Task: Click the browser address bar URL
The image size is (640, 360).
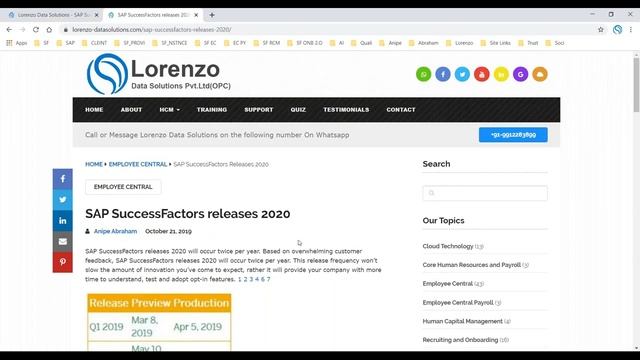Action: [x=151, y=29]
